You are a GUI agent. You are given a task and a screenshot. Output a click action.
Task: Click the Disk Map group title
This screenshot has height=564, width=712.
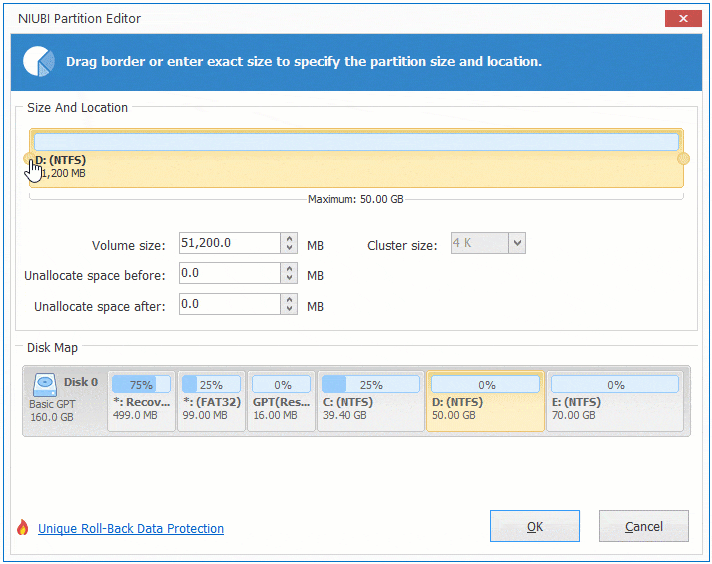click(52, 348)
